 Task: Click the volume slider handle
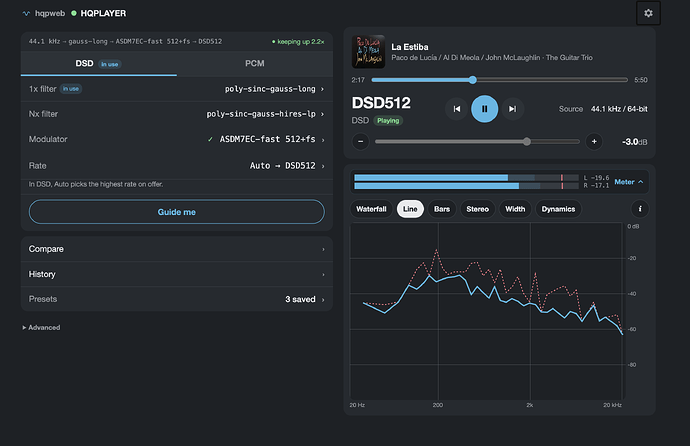point(527,141)
